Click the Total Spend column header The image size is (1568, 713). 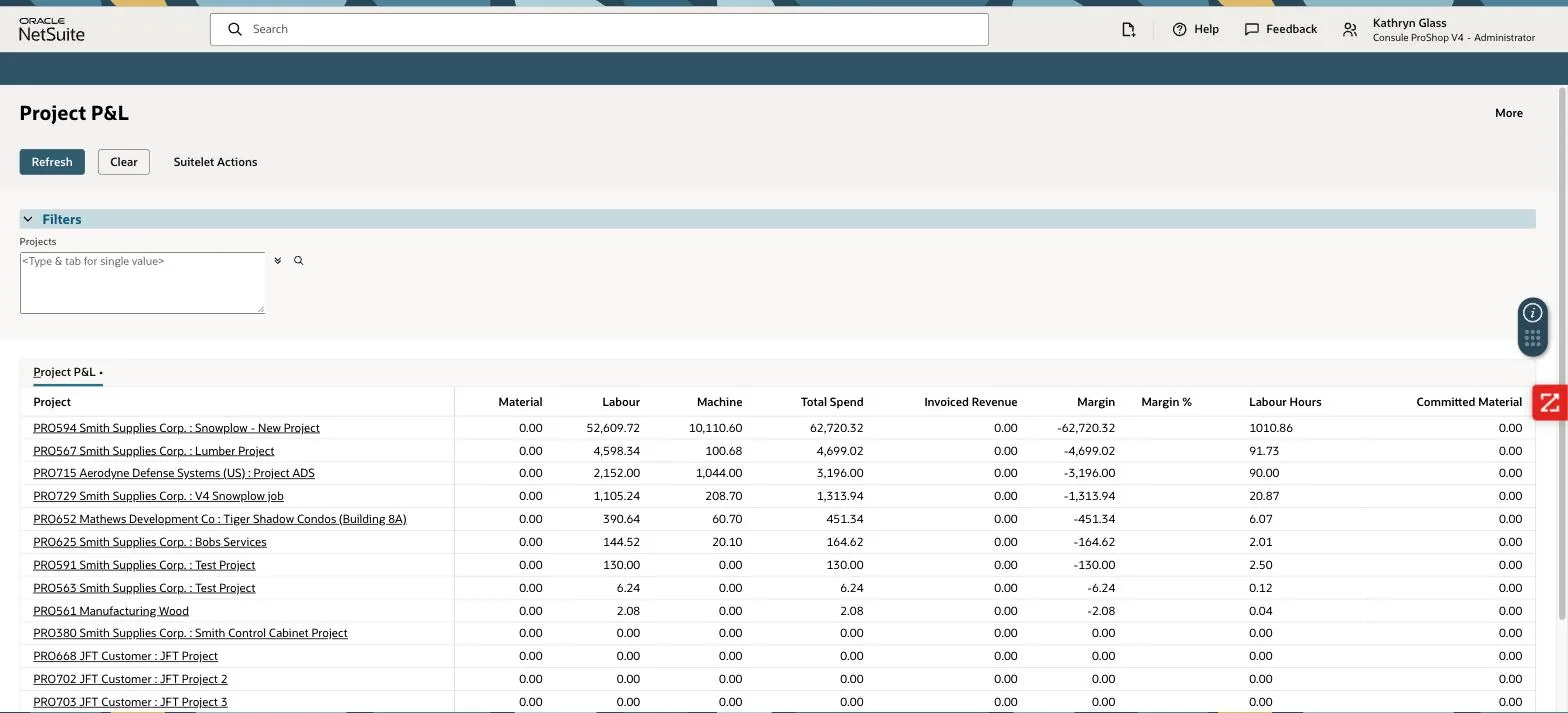point(832,402)
